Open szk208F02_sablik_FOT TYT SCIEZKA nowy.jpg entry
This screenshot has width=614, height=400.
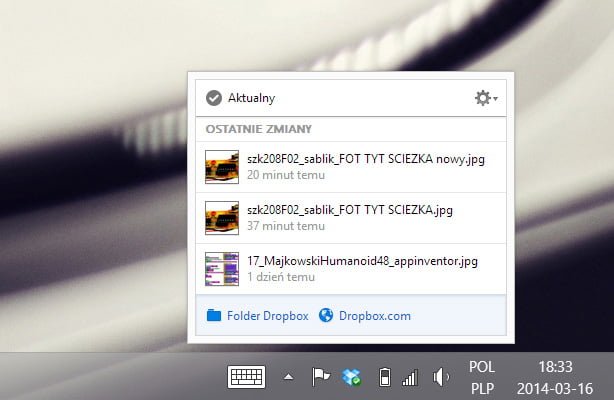tap(351, 167)
